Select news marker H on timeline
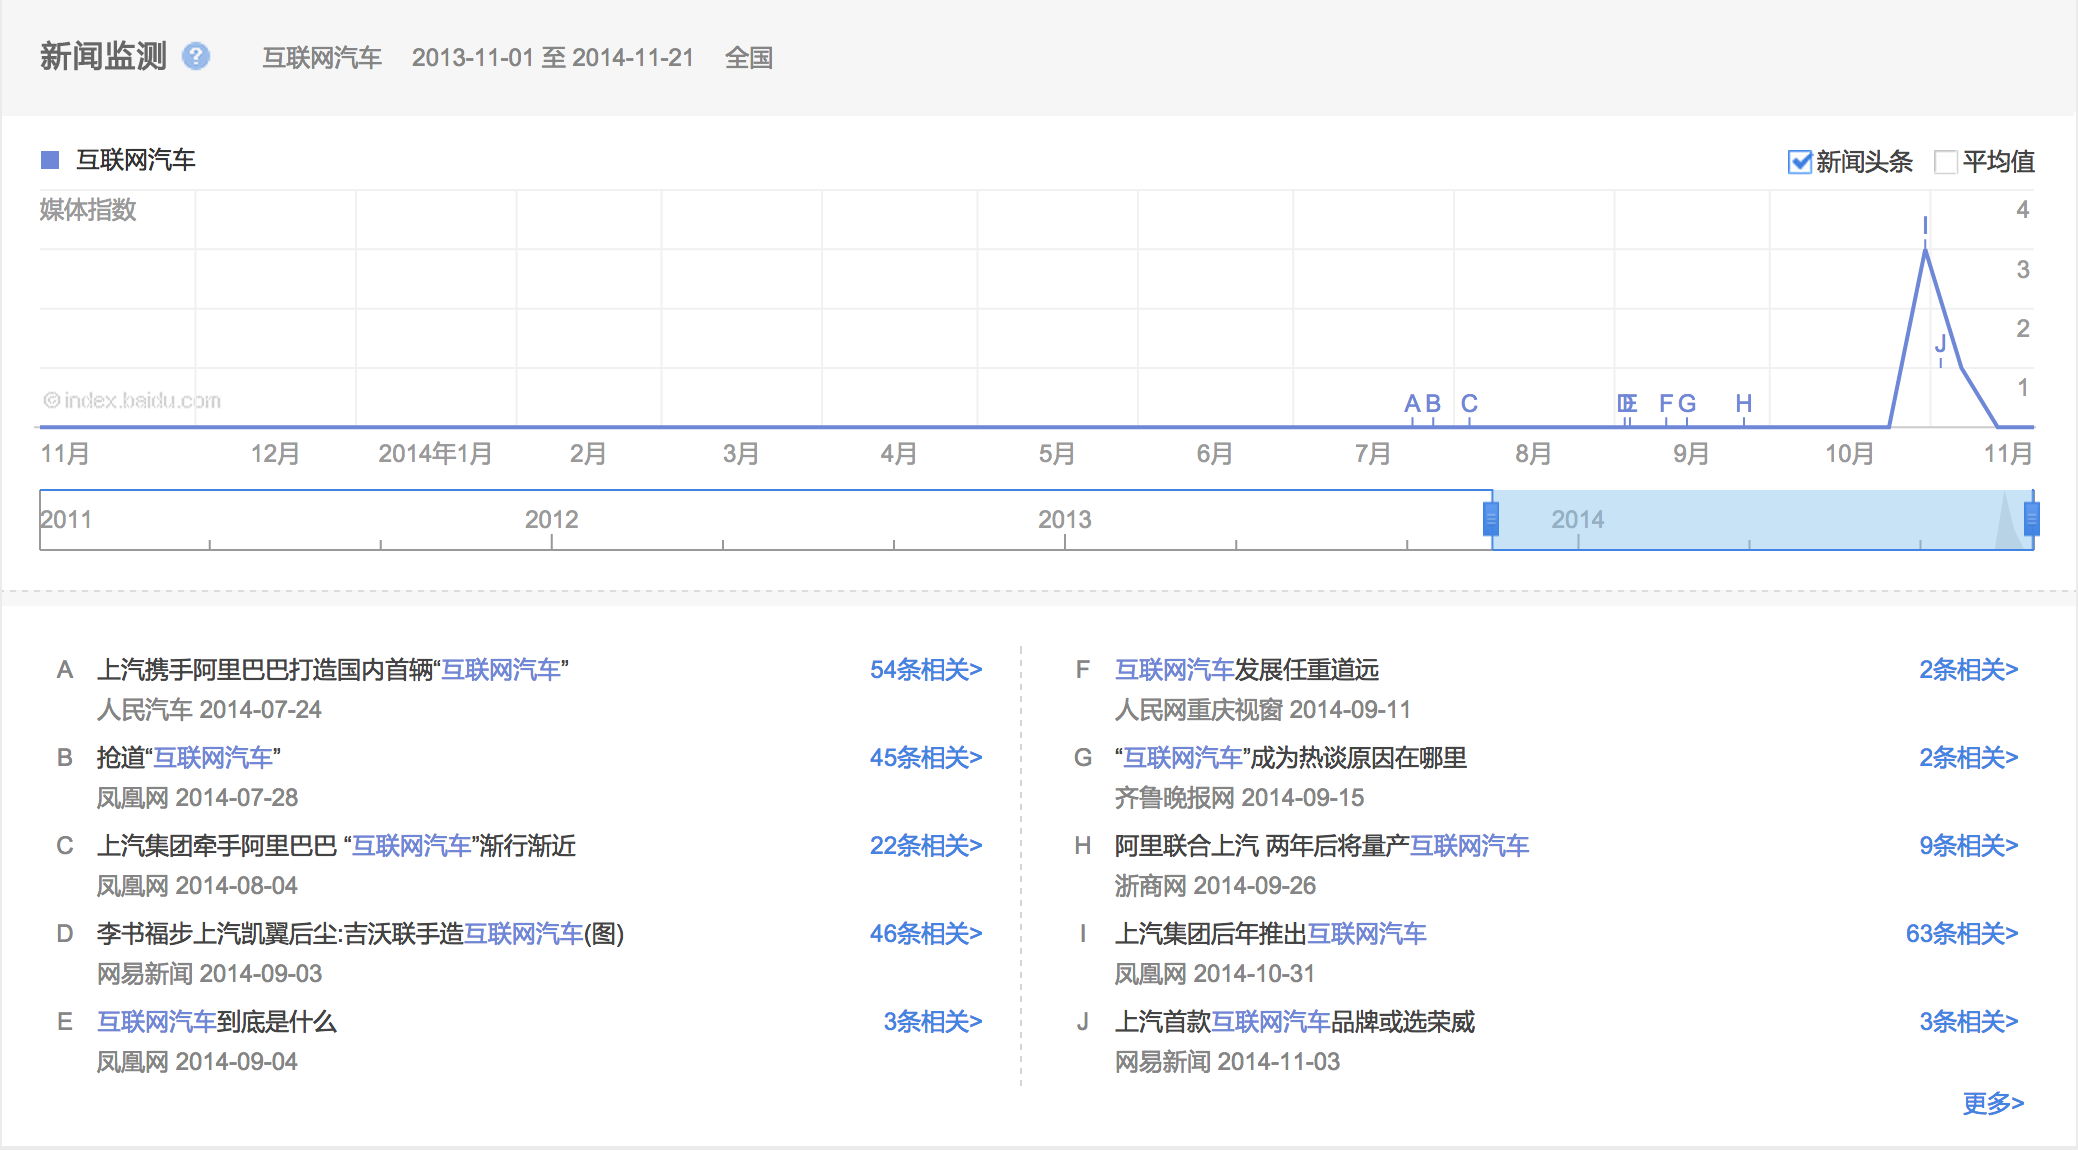 click(x=1743, y=404)
